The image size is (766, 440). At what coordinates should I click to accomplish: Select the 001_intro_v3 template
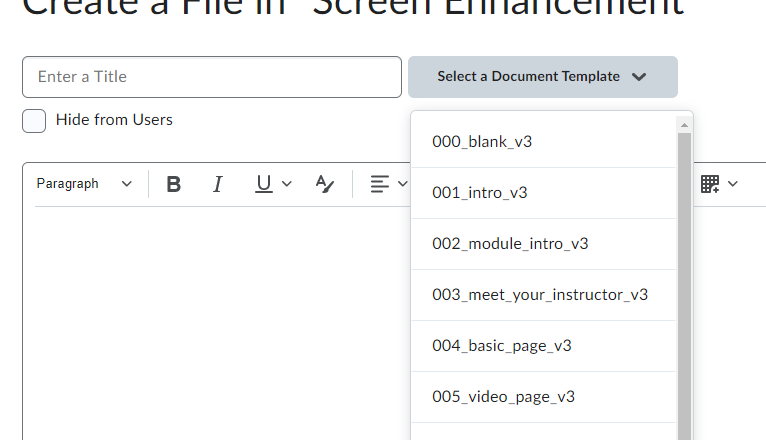480,193
